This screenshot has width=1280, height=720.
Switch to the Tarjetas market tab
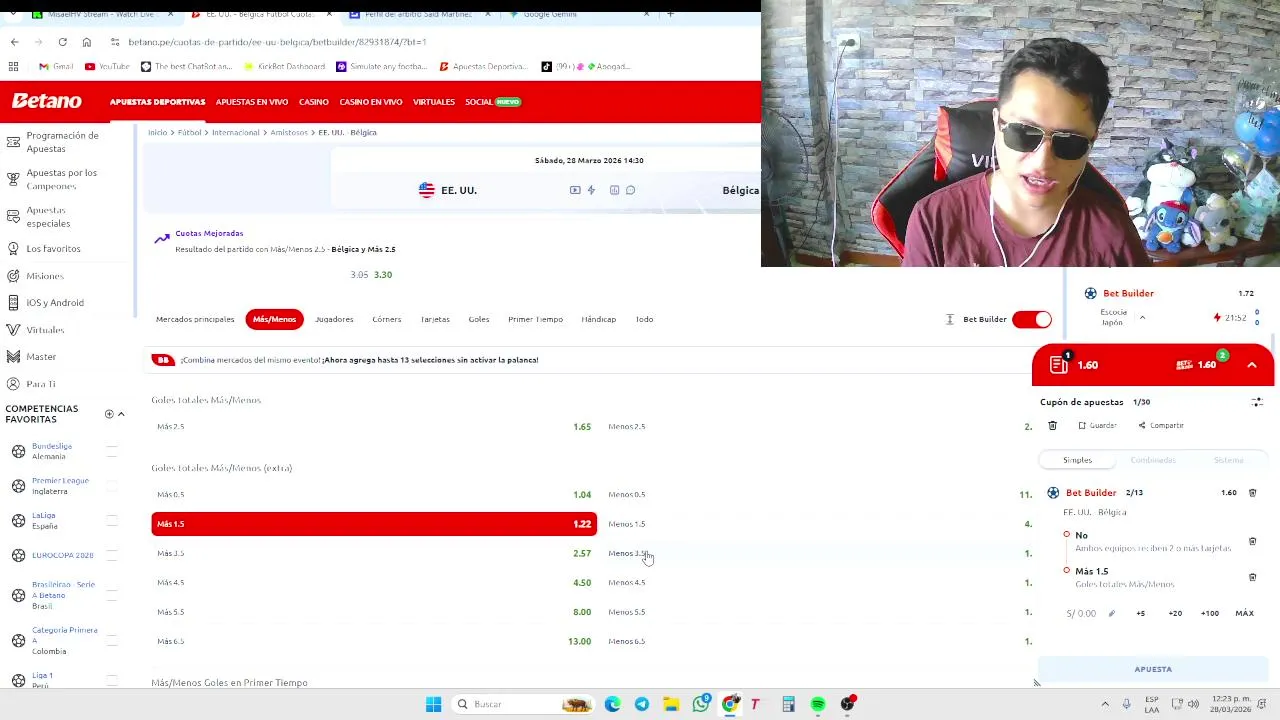pyautogui.click(x=435, y=319)
